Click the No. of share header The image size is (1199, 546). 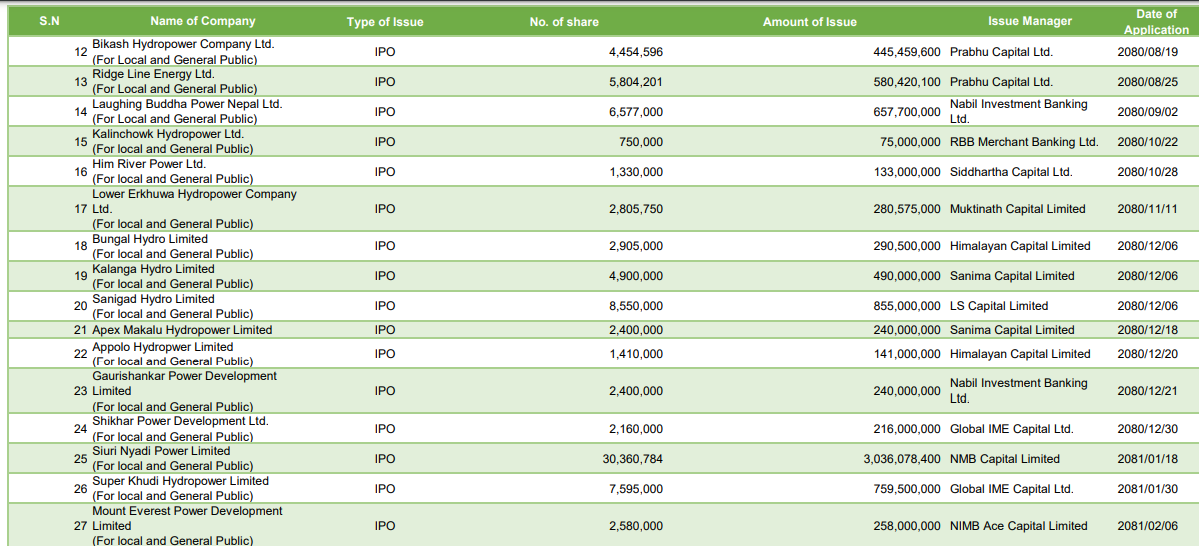click(x=564, y=21)
